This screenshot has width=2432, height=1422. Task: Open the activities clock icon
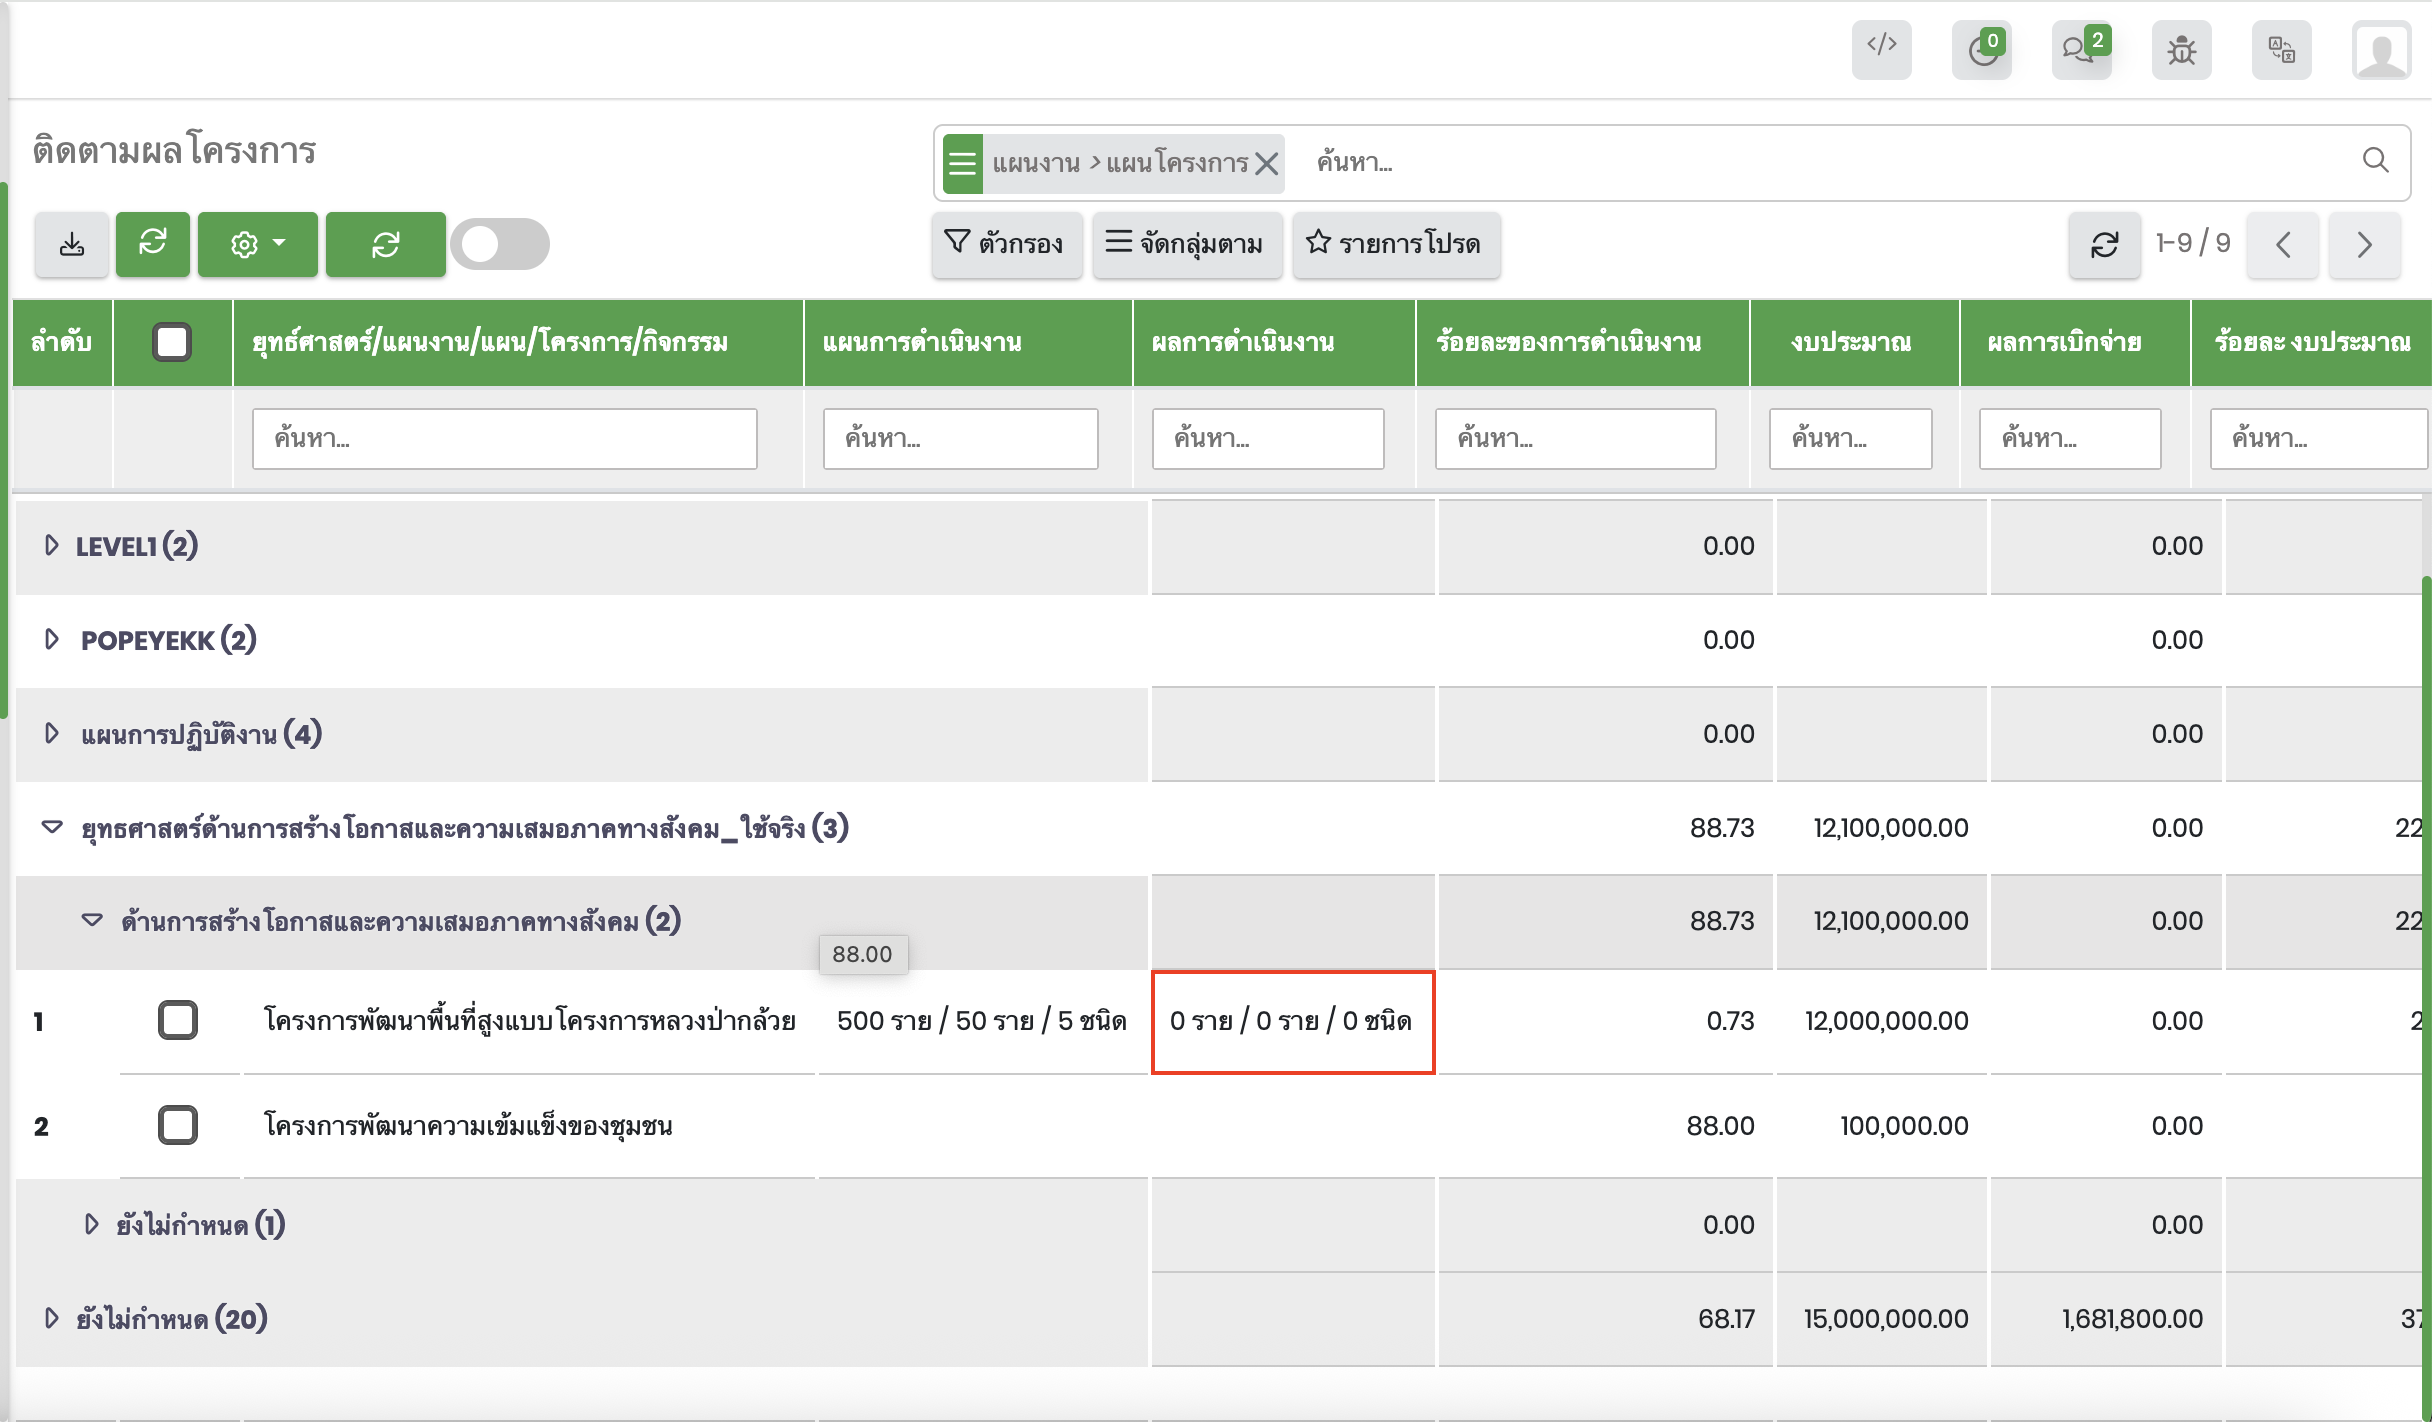tap(1981, 49)
